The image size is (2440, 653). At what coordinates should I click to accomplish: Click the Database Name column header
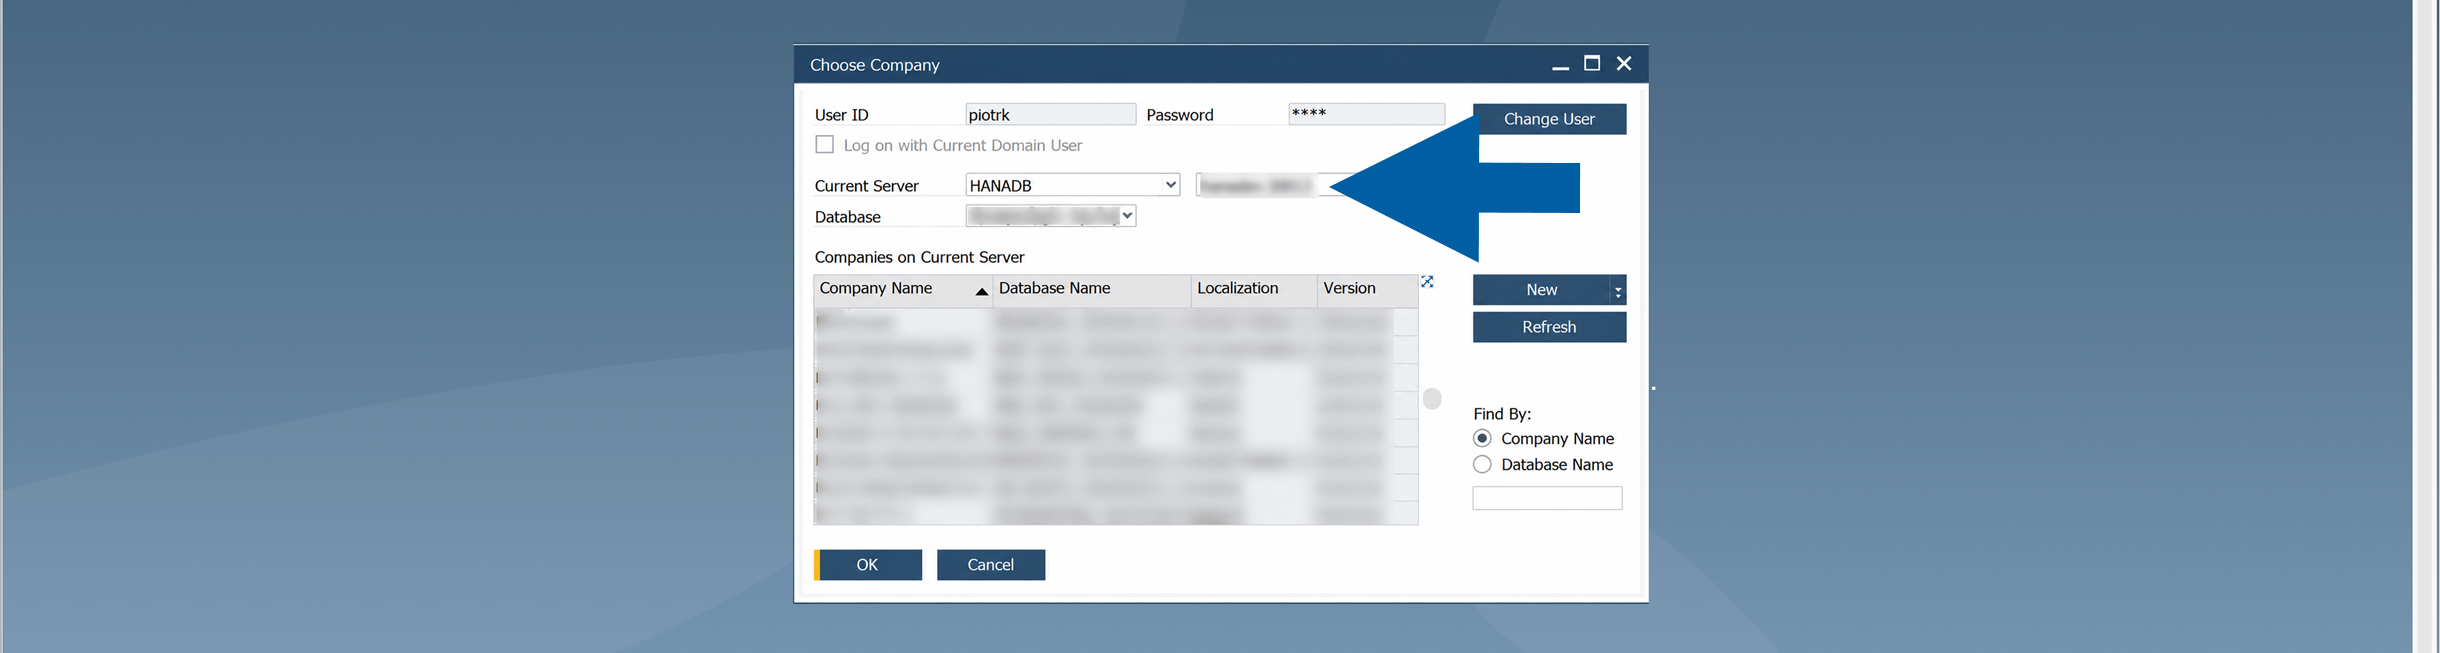(1092, 290)
